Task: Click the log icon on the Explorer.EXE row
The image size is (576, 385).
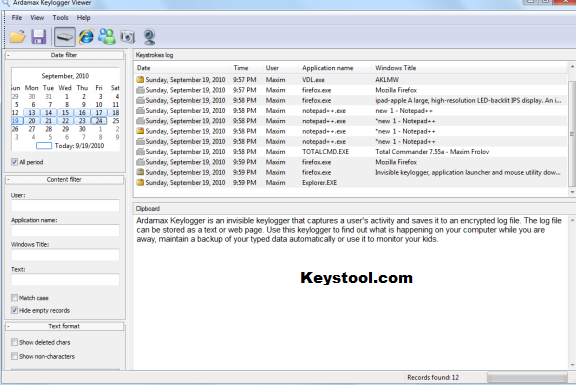Action: pos(140,183)
